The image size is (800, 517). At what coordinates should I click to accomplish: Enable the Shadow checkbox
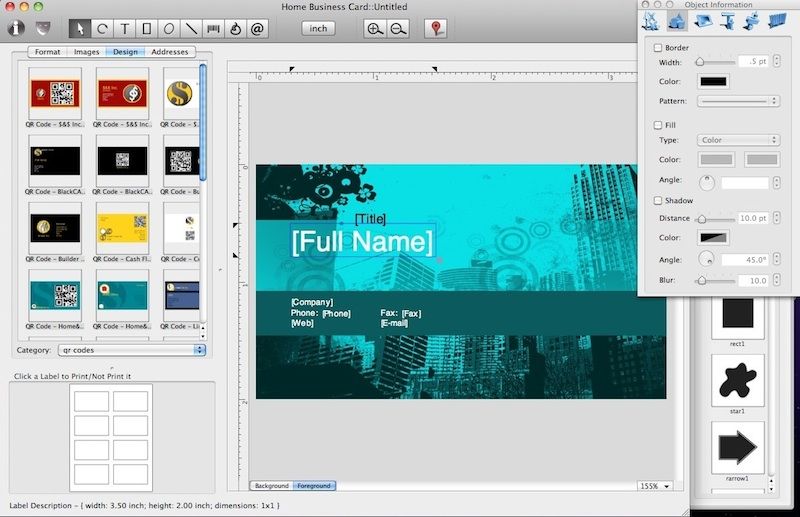pyautogui.click(x=658, y=201)
